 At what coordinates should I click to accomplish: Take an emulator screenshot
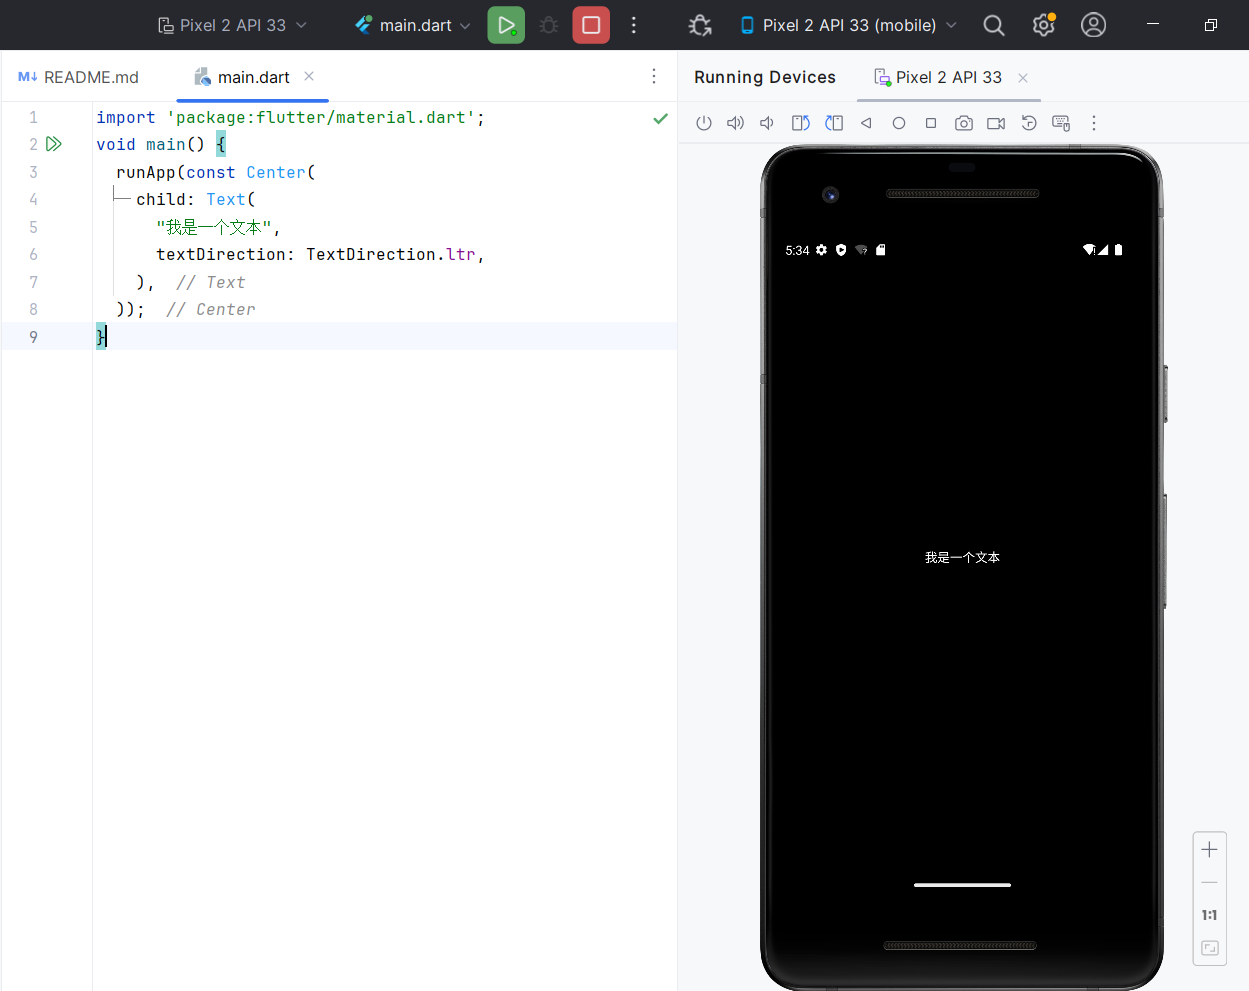coord(964,123)
